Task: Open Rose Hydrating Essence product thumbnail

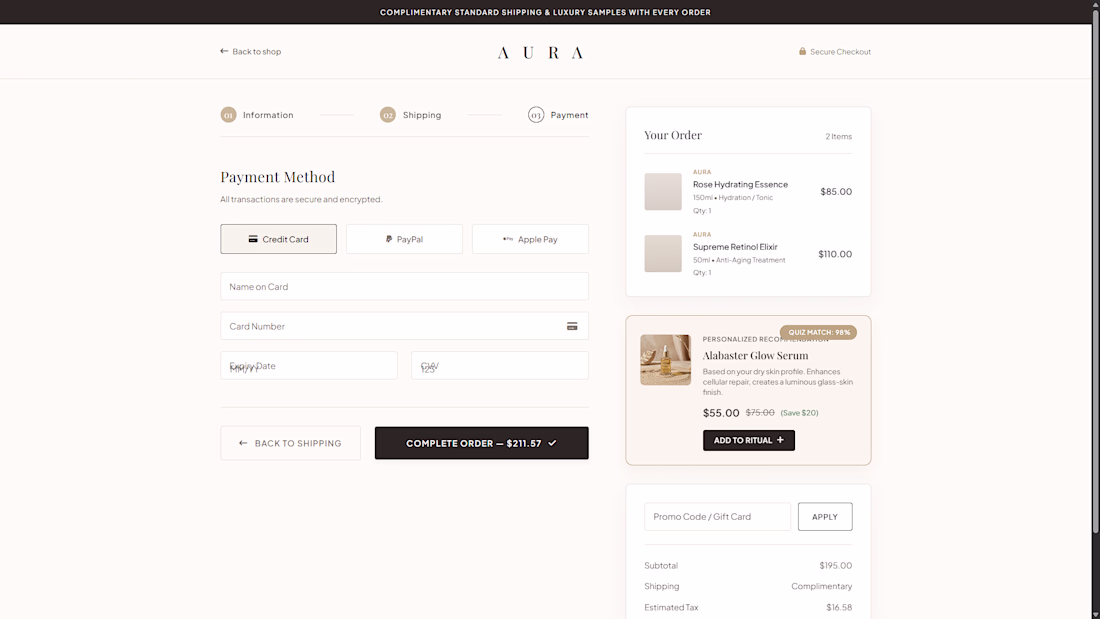Action: tap(663, 192)
